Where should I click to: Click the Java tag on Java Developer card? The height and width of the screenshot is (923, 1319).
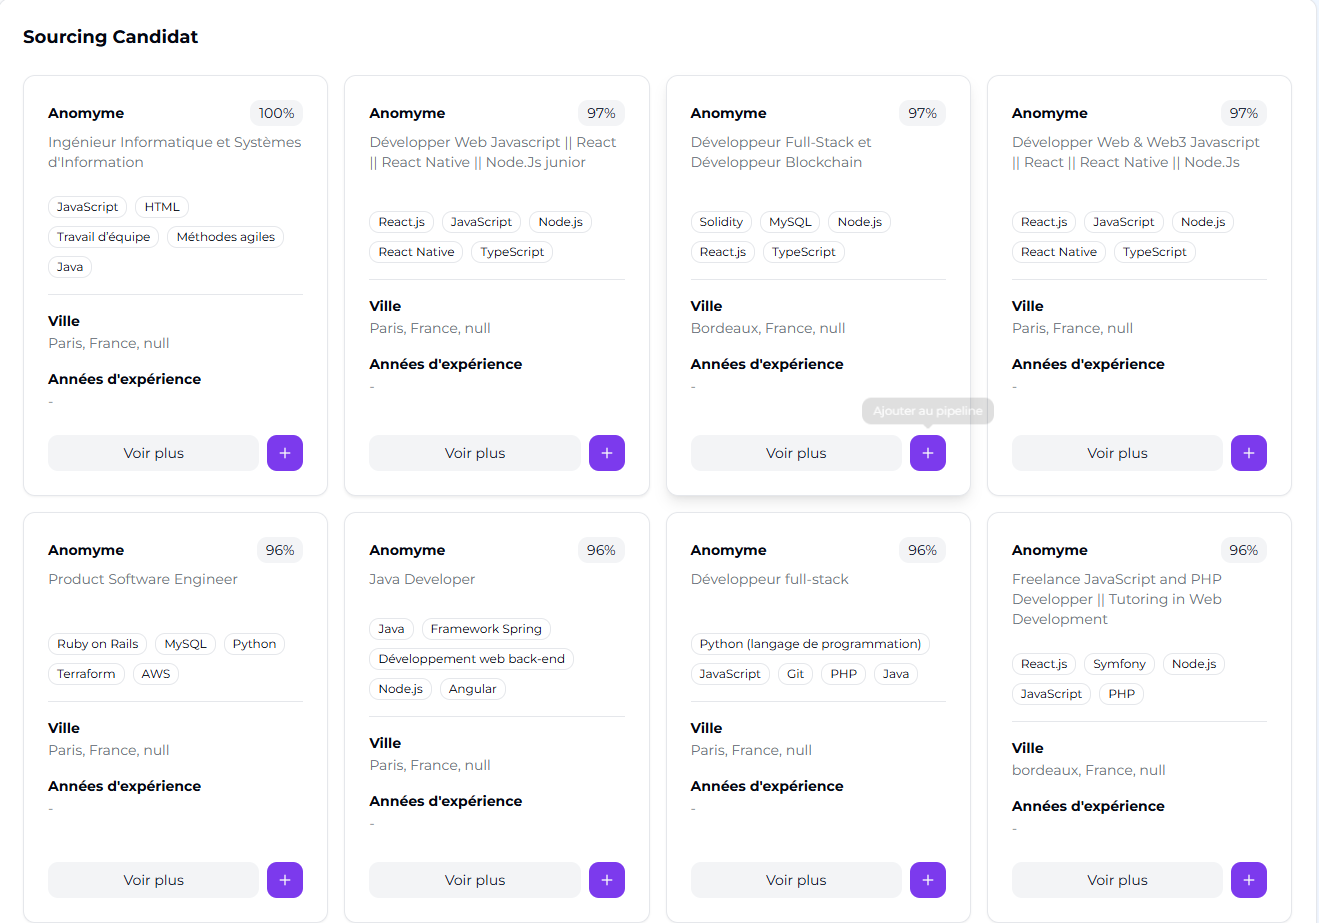tap(391, 629)
